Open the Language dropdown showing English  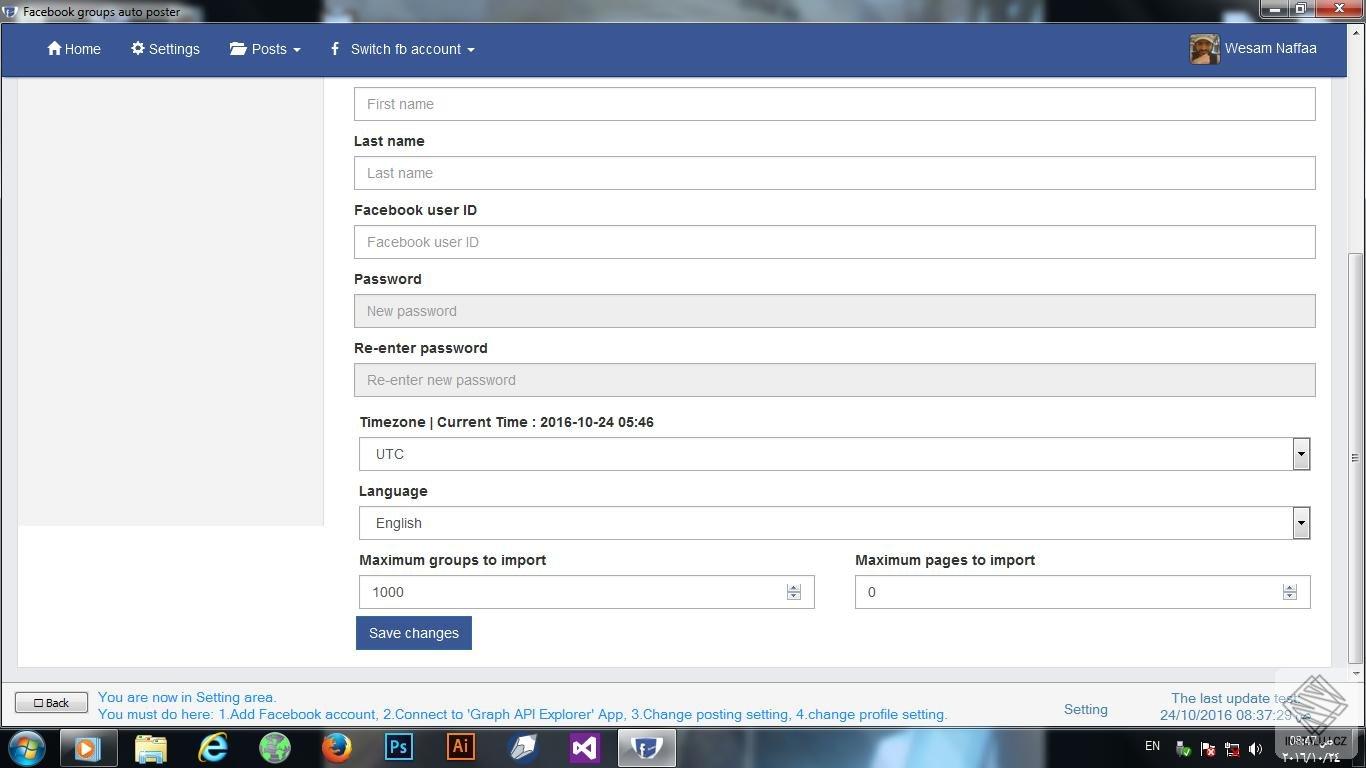[834, 523]
